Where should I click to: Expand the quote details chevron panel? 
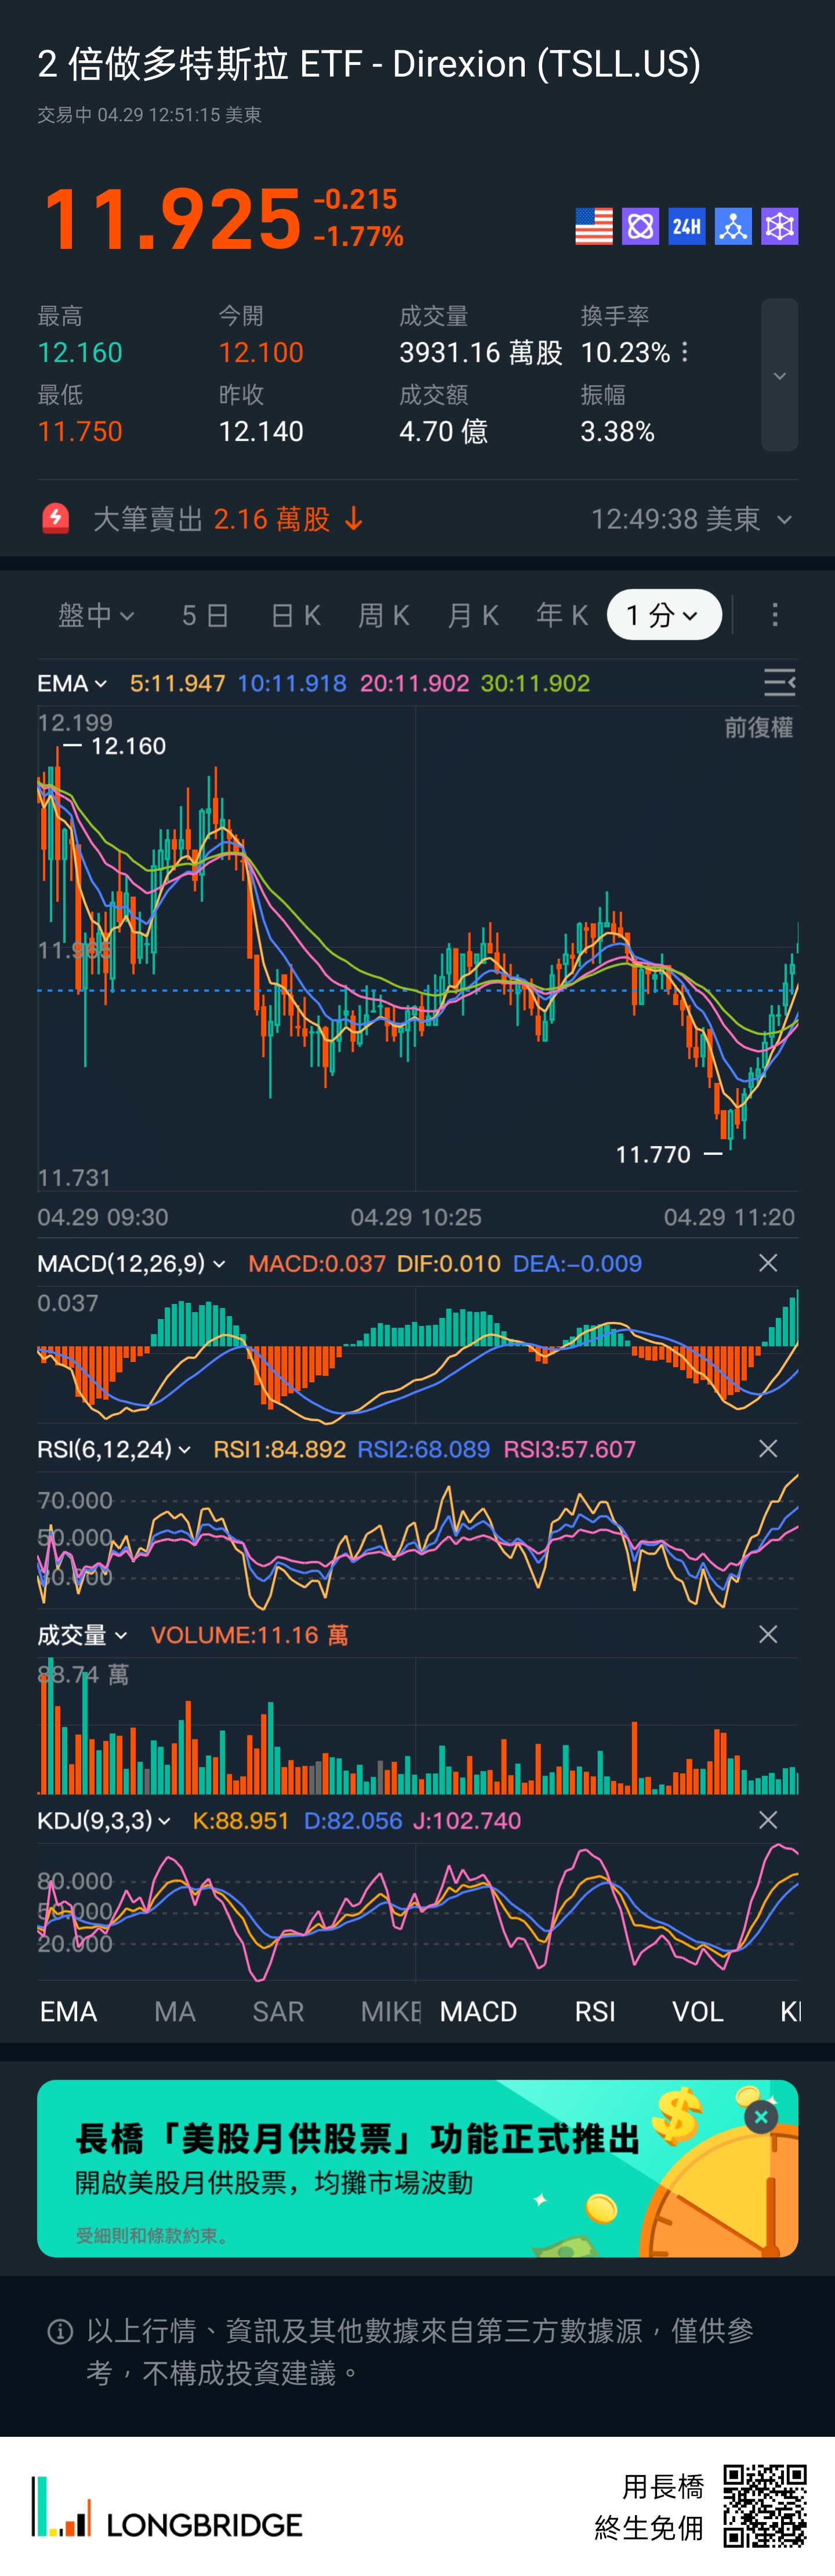click(779, 375)
